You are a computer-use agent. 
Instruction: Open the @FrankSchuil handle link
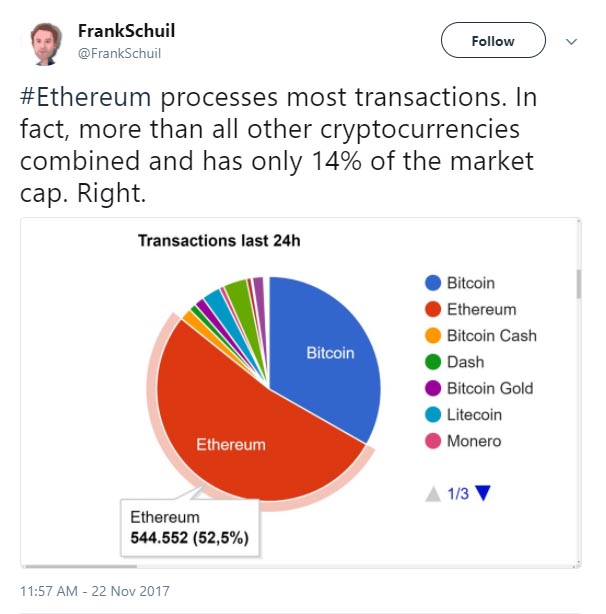tap(120, 53)
